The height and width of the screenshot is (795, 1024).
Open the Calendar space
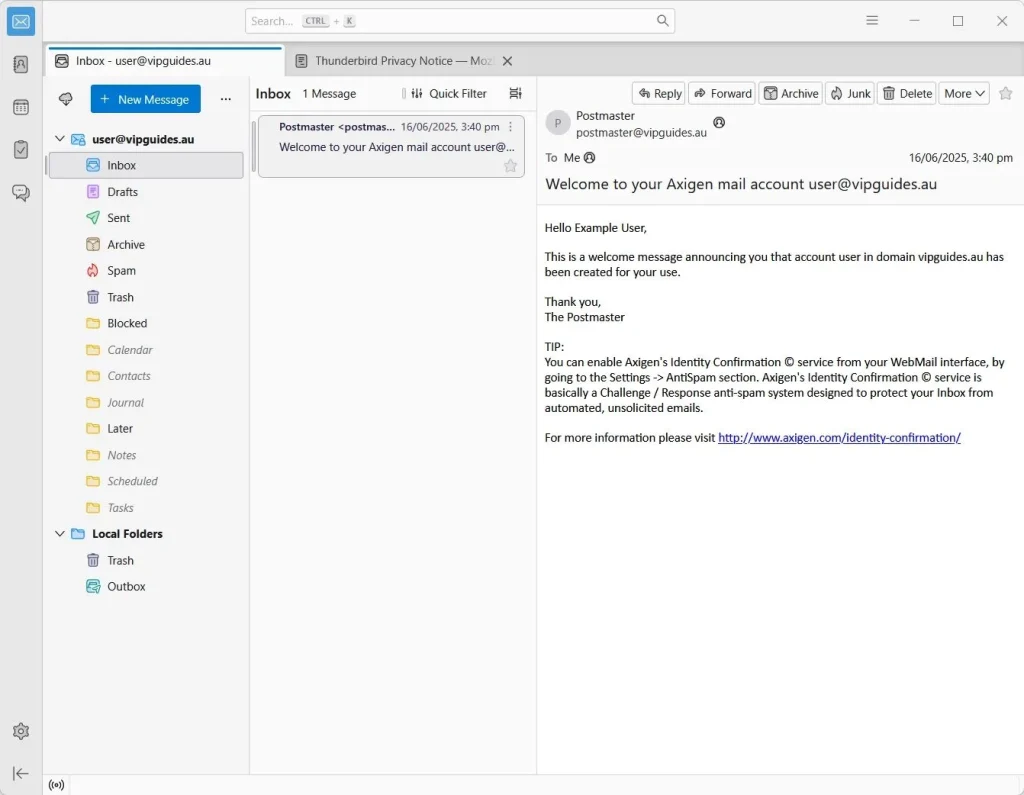tap(20, 107)
